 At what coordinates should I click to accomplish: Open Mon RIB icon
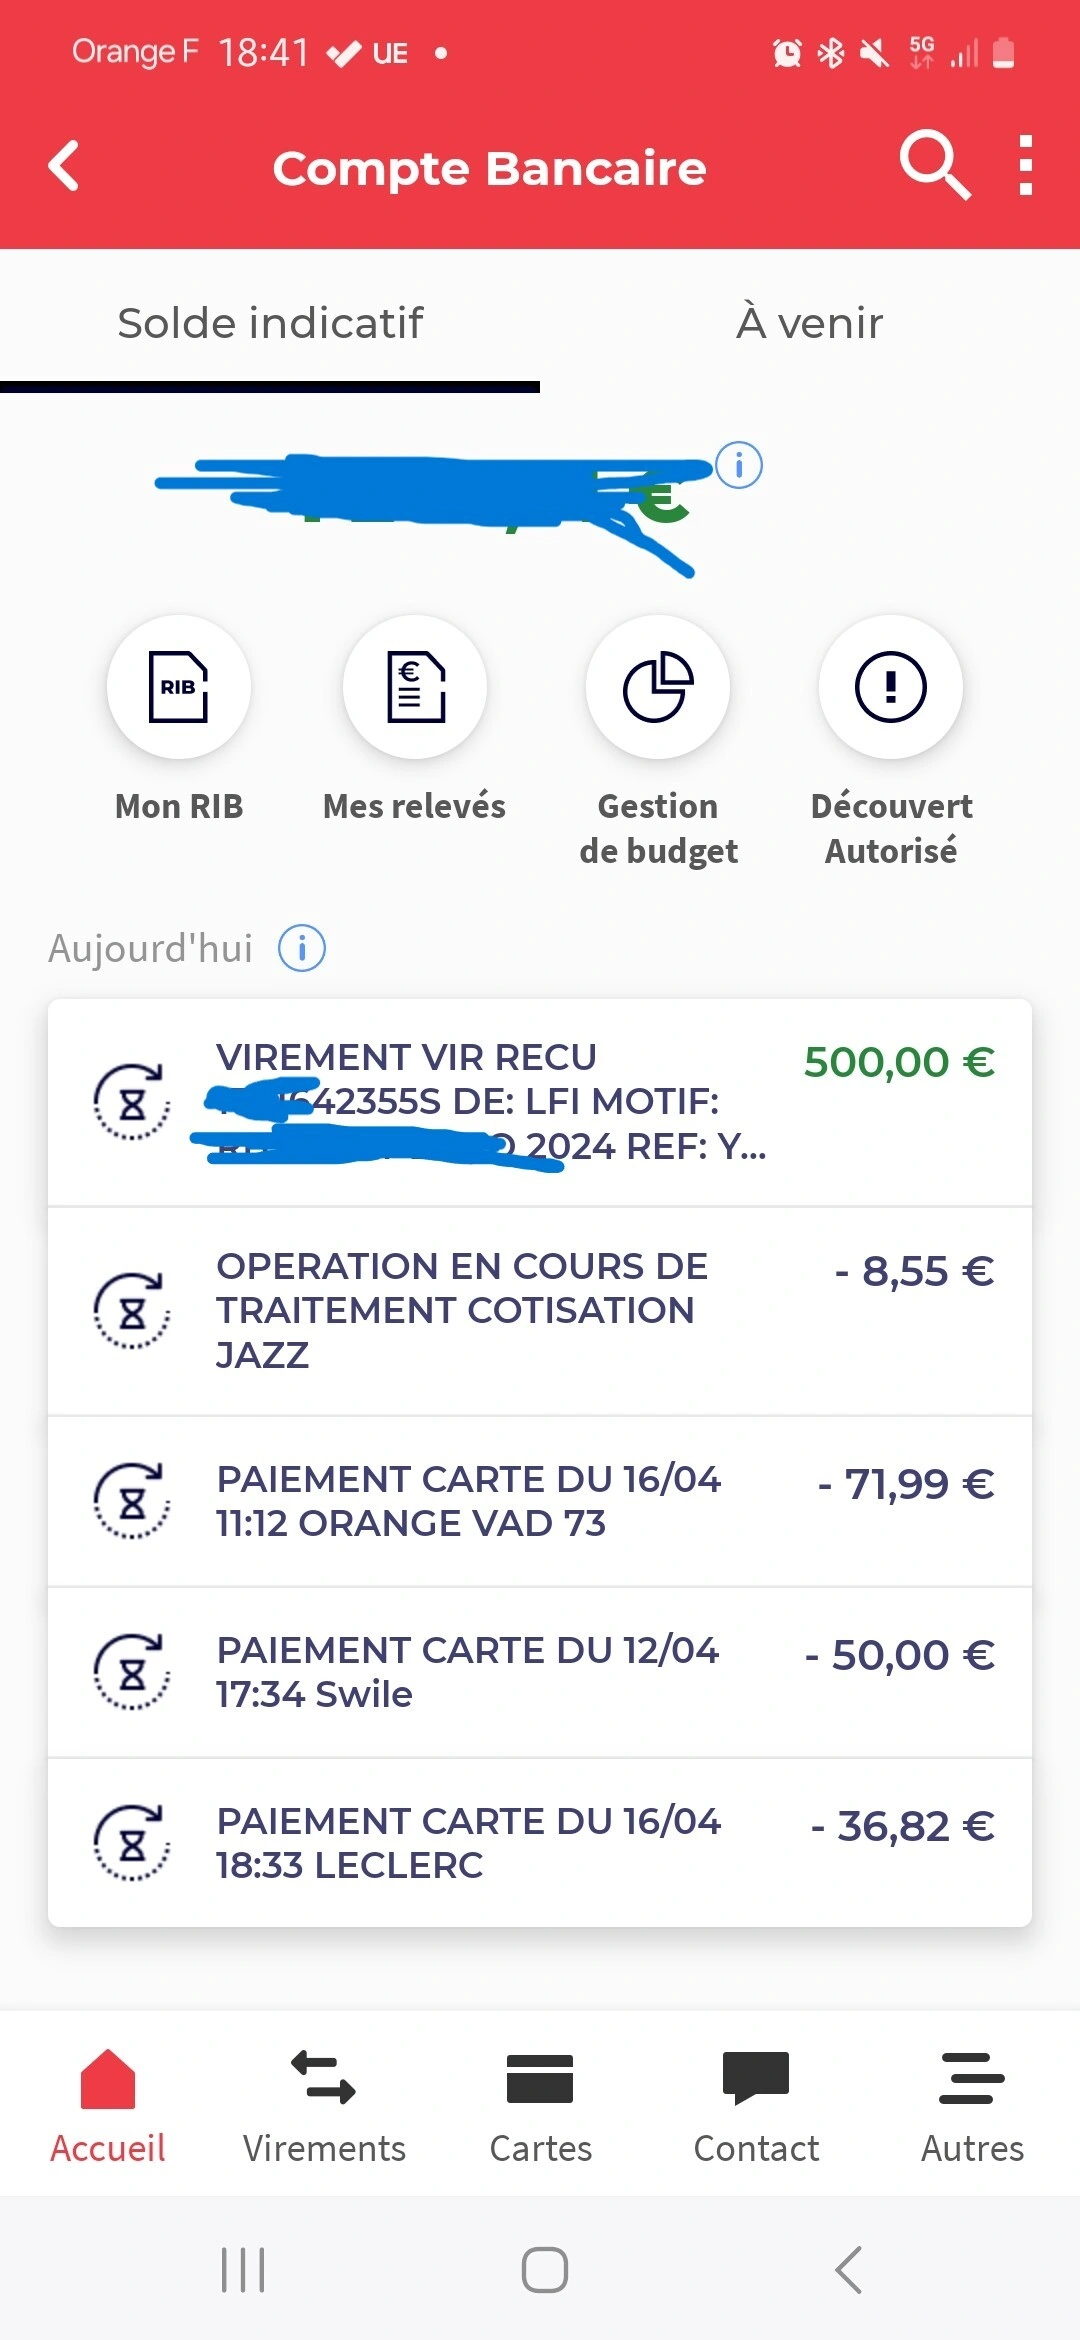[x=179, y=687]
